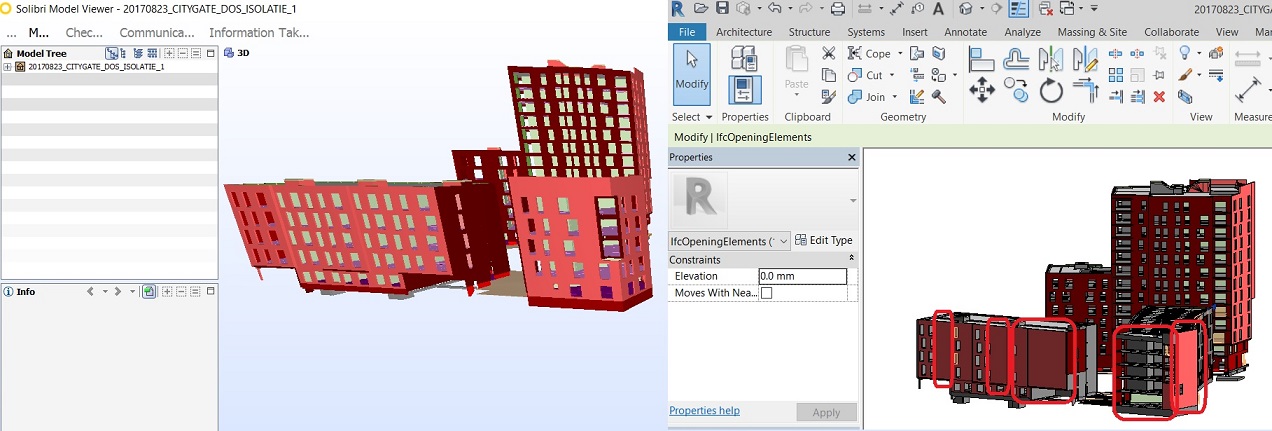The image size is (1272, 431).
Task: Open the Customize Quick Access Toolbar dropdown
Action: pos(1095,9)
